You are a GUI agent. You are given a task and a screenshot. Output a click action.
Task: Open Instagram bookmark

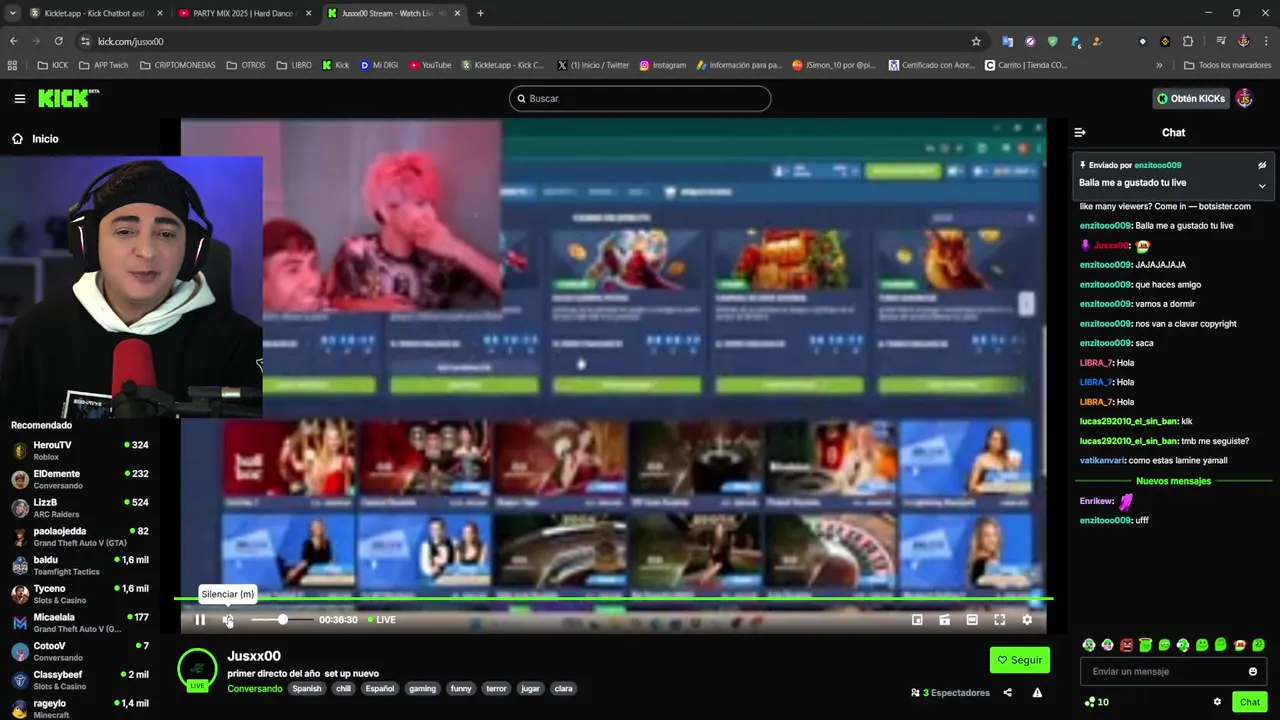tap(663, 65)
